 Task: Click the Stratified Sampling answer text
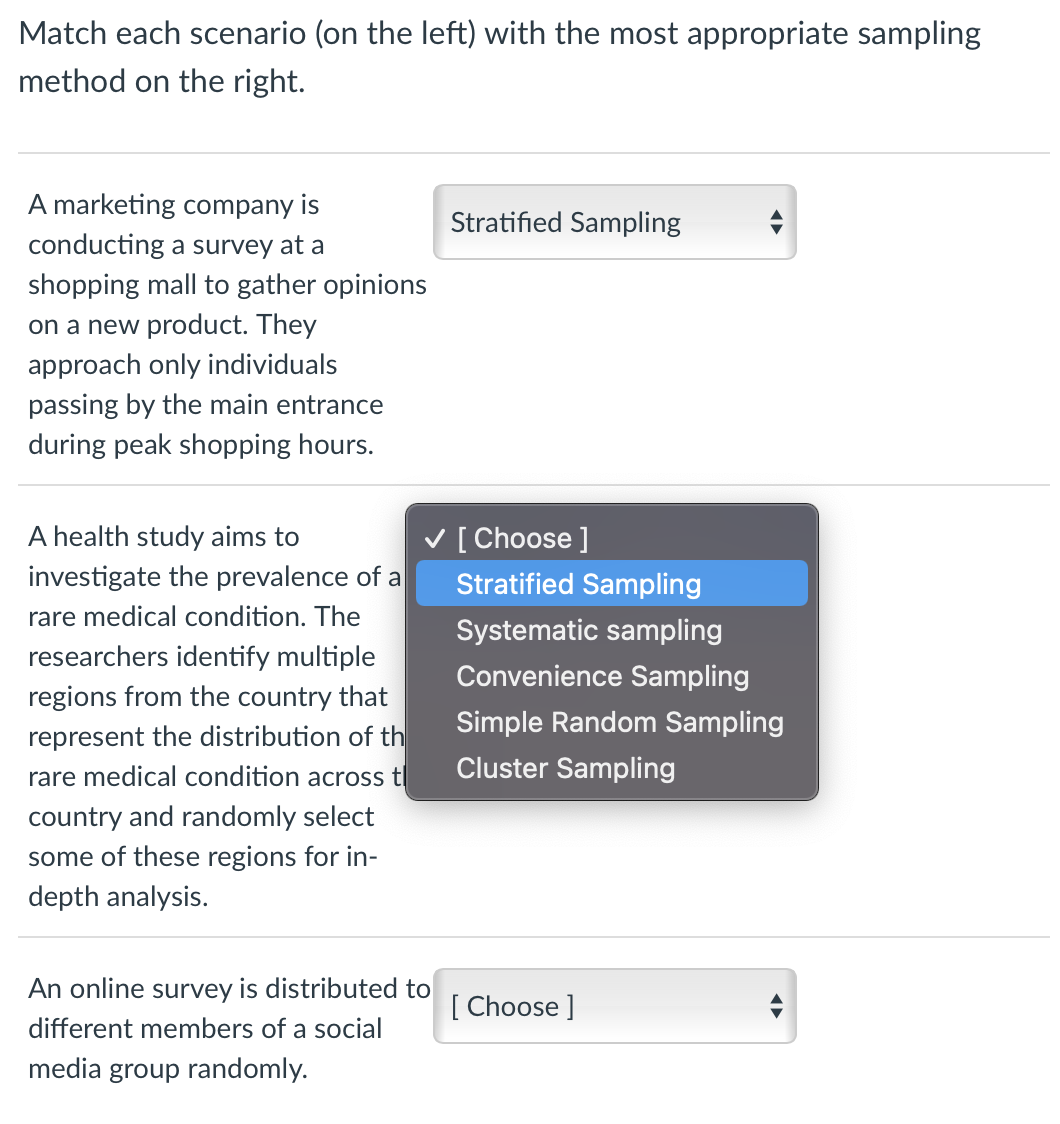[565, 222]
